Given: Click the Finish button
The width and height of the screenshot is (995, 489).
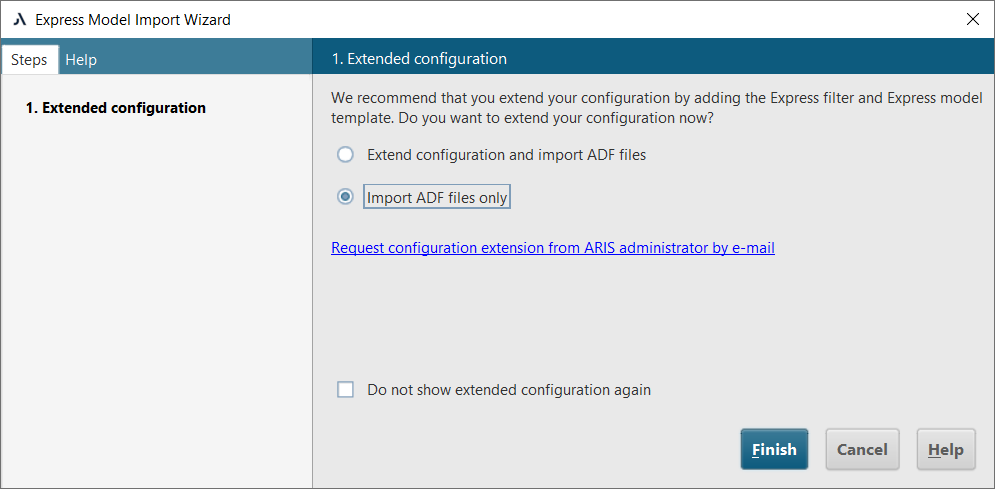Looking at the screenshot, I should point(774,450).
